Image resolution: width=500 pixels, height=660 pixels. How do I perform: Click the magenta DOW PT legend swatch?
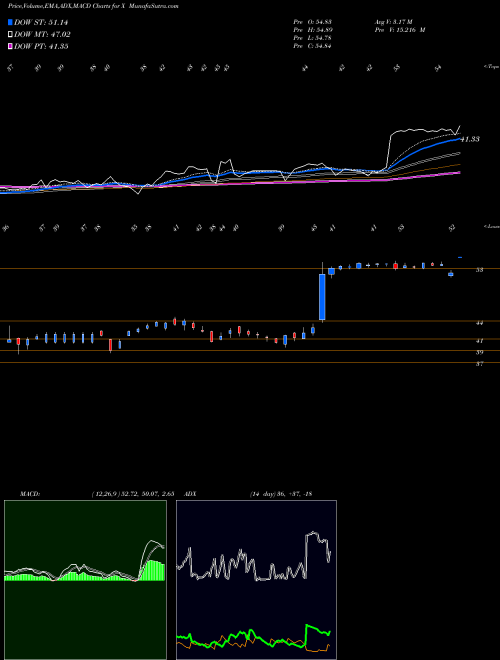11,47
